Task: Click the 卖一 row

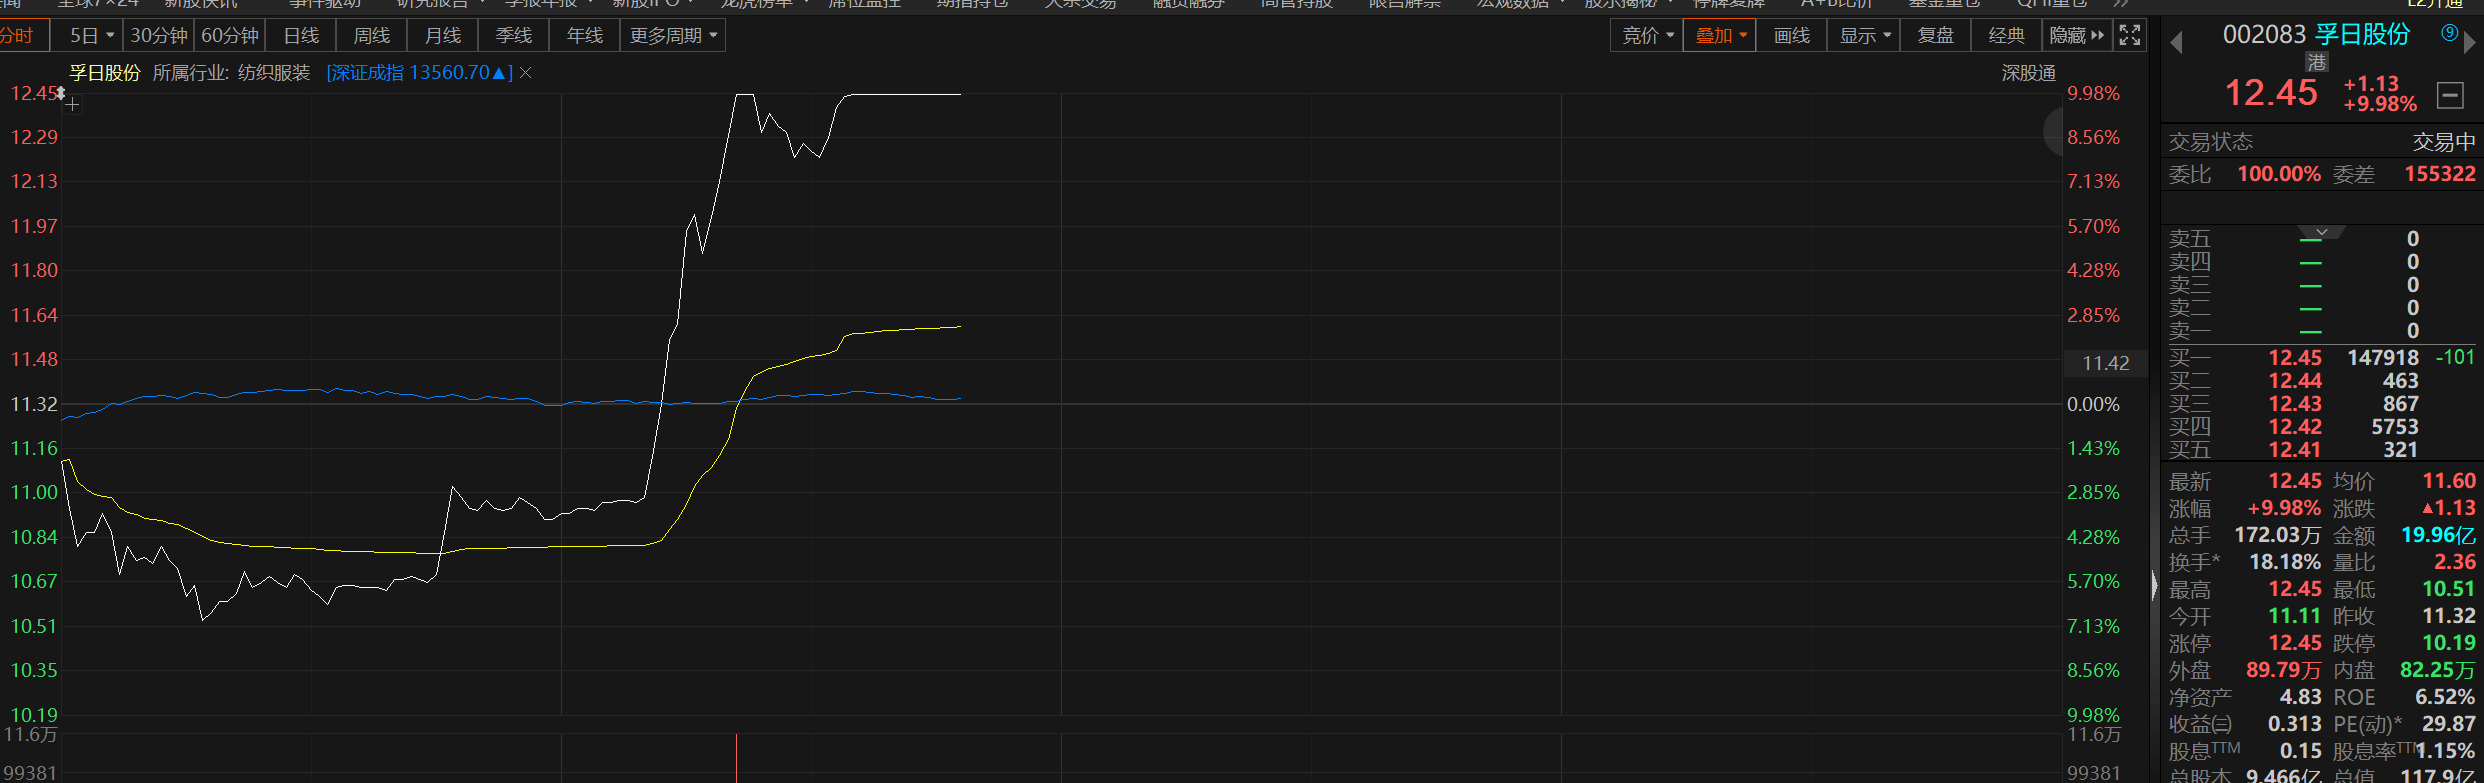Action: 2322,331
